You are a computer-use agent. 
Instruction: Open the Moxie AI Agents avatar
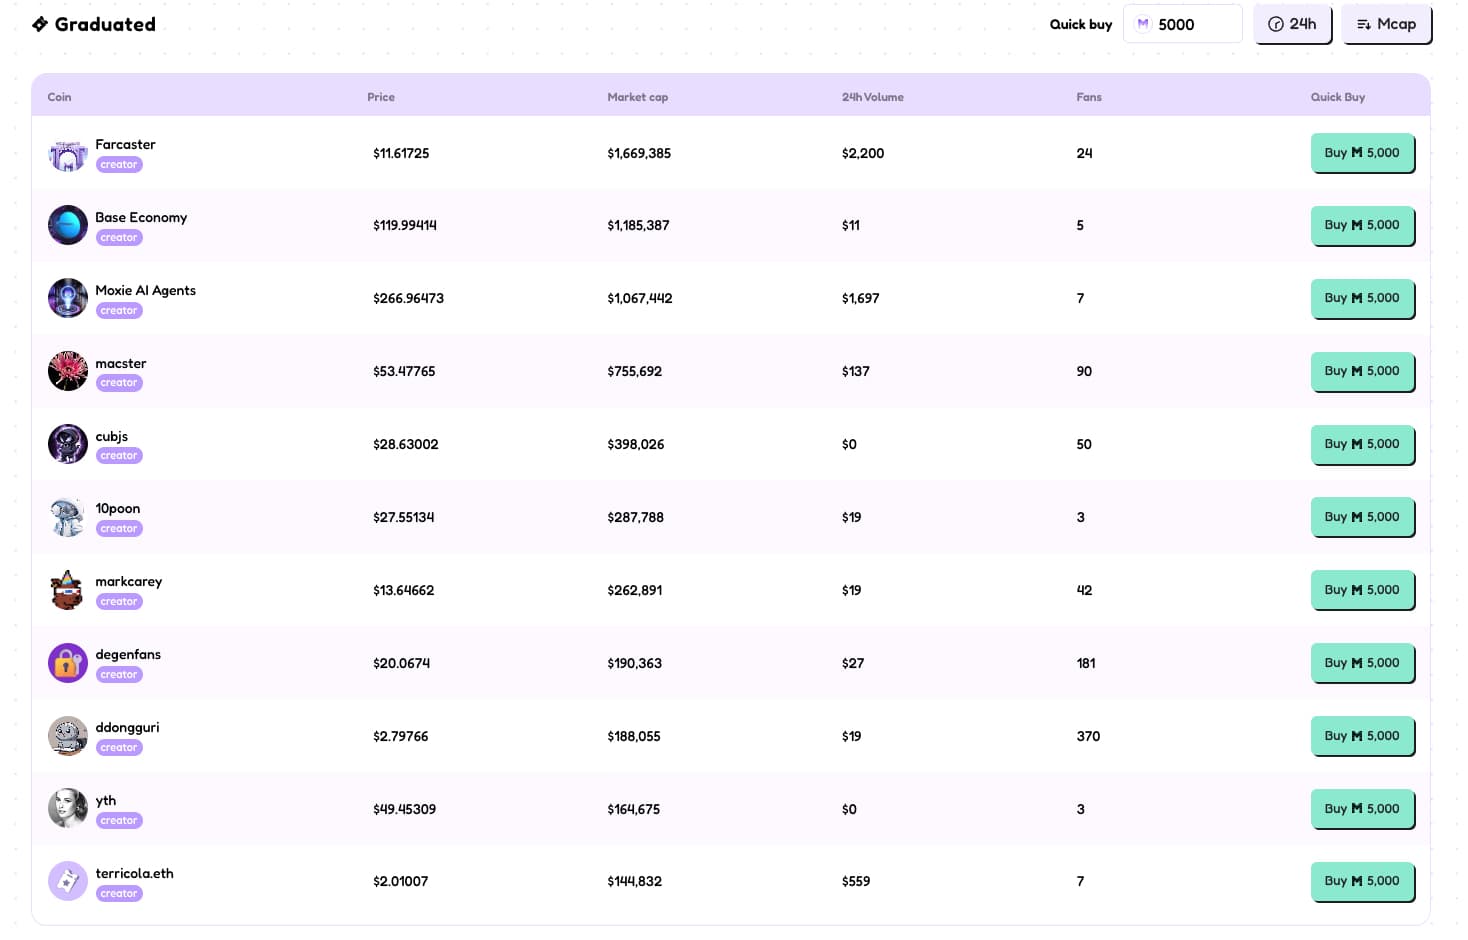tap(68, 299)
